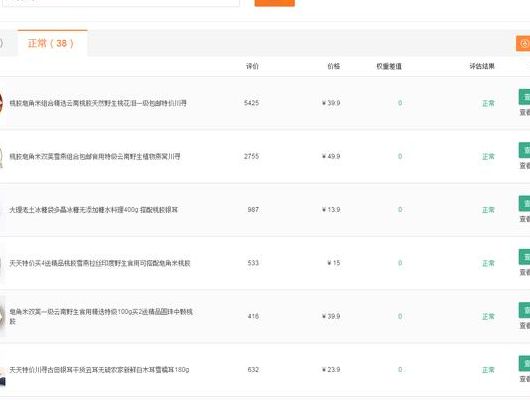
Task: Open thumbnail of the 416 reviews product
Action: [x=3, y=316]
